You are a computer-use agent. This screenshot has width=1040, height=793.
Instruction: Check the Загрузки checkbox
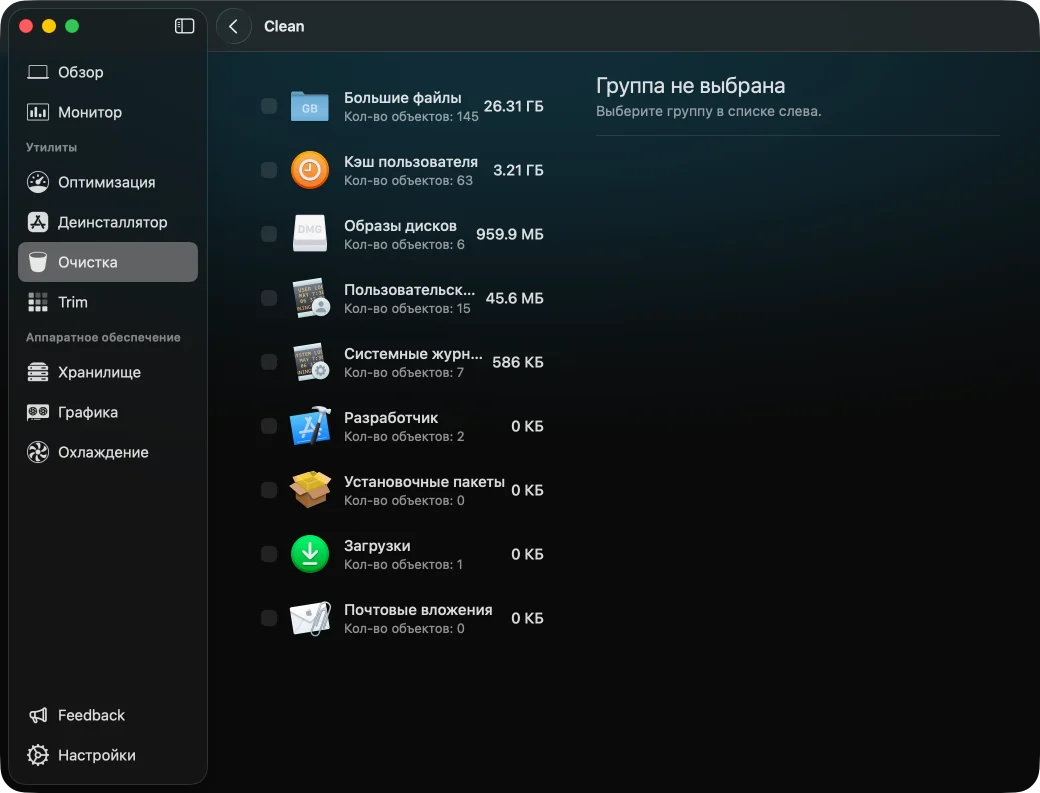pos(269,554)
